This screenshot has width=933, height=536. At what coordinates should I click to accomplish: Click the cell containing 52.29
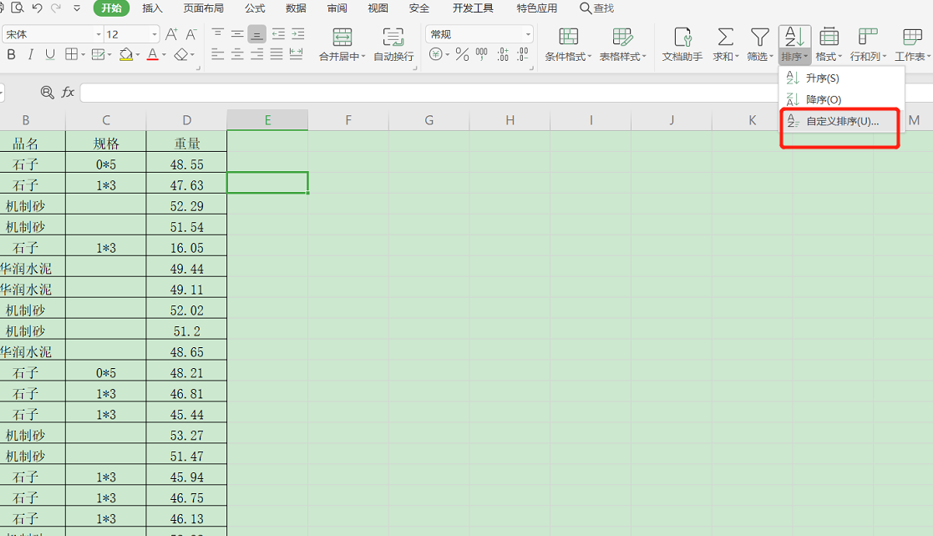(186, 206)
